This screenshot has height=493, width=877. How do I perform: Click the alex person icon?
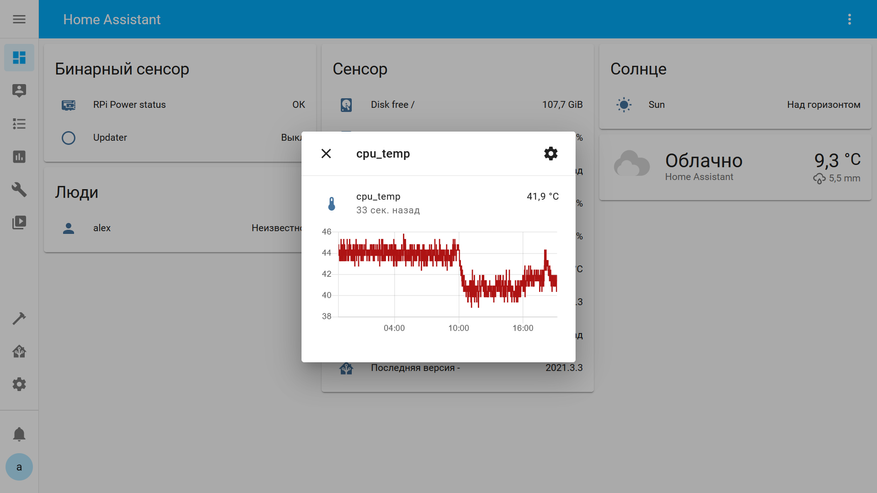68,228
